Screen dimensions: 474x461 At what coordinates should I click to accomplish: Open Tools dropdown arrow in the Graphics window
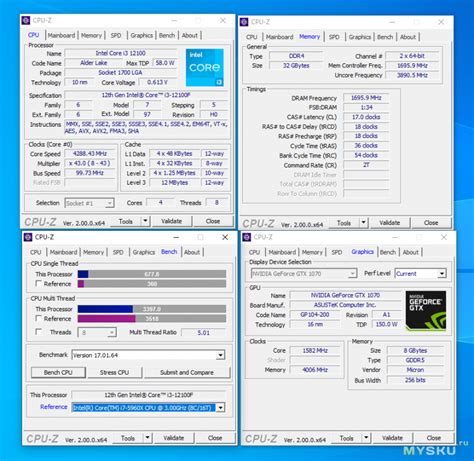[366, 438]
